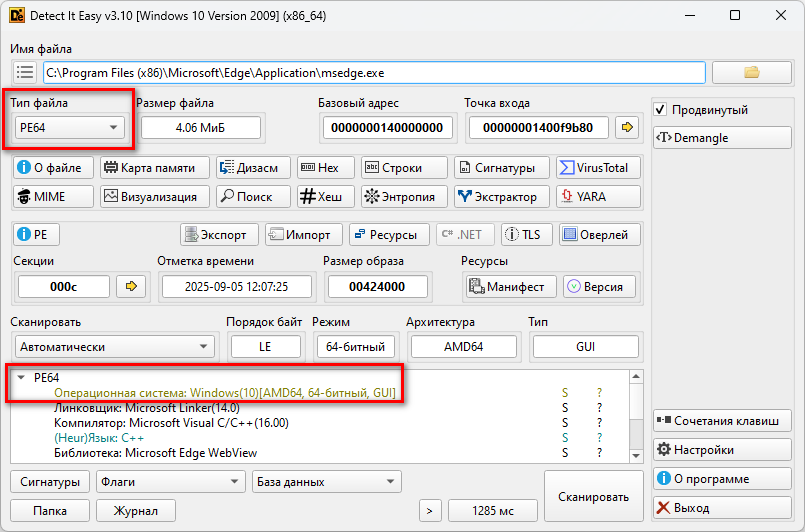Click the 'Сканировать' scan button

[x=593, y=497]
